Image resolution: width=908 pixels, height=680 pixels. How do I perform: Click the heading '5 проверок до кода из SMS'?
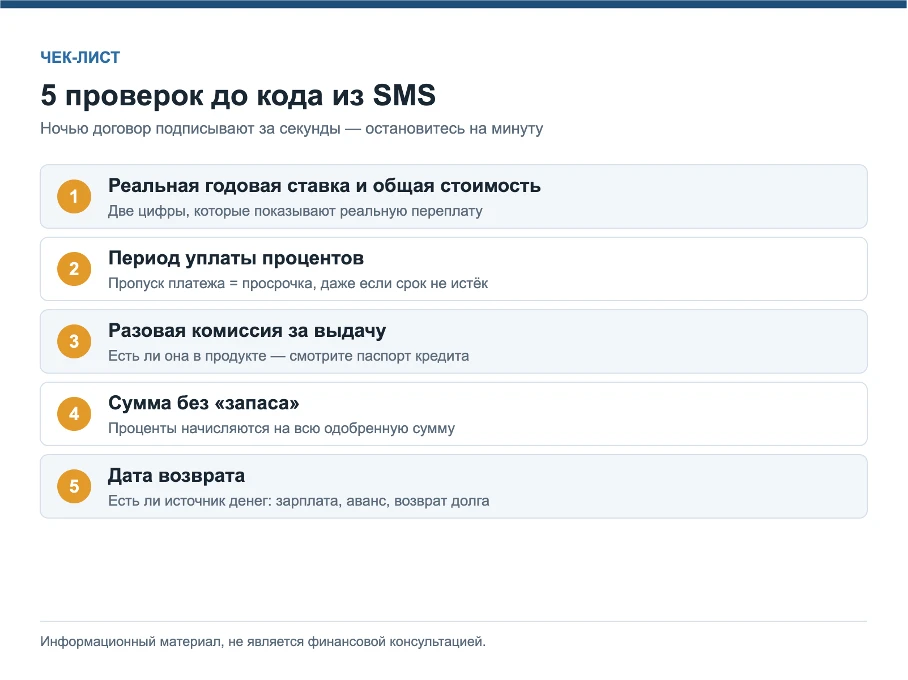(x=238, y=95)
